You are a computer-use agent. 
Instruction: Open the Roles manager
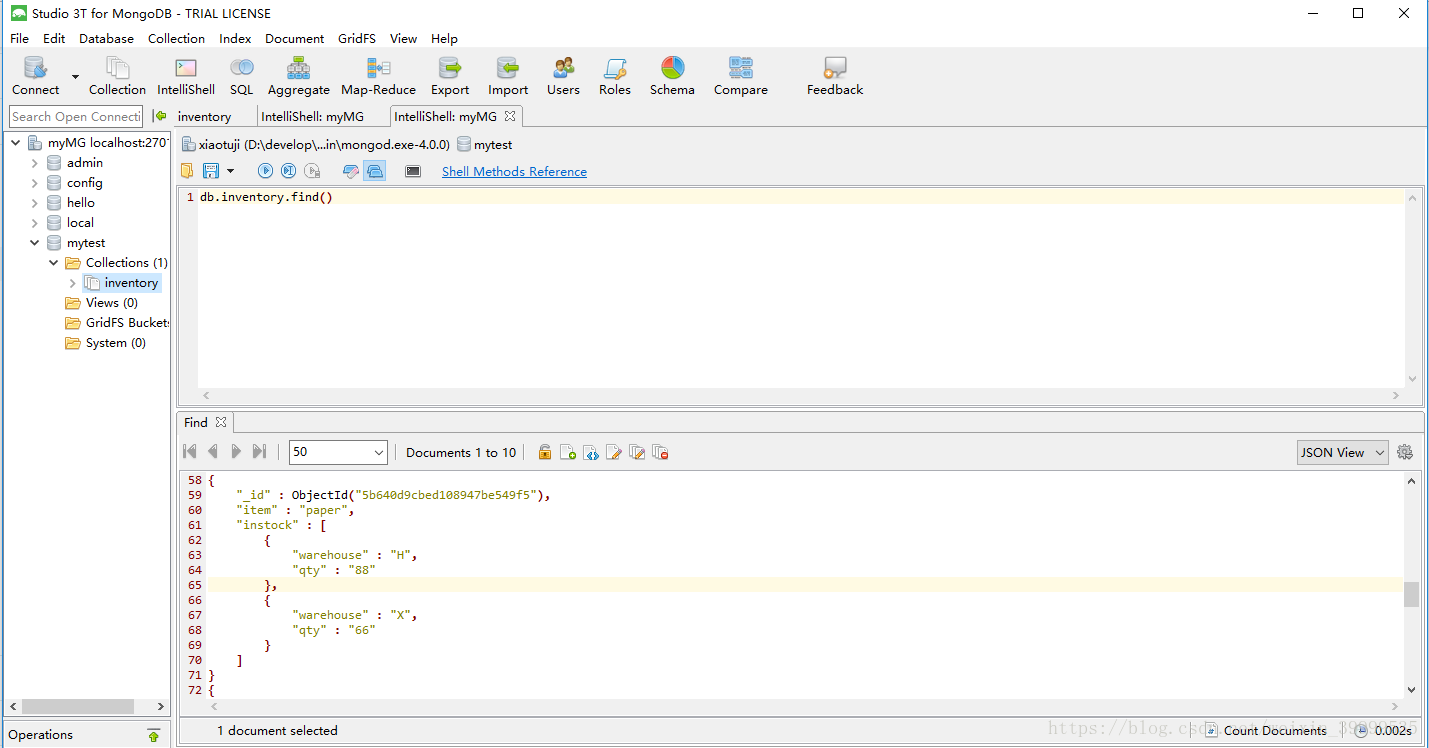615,76
